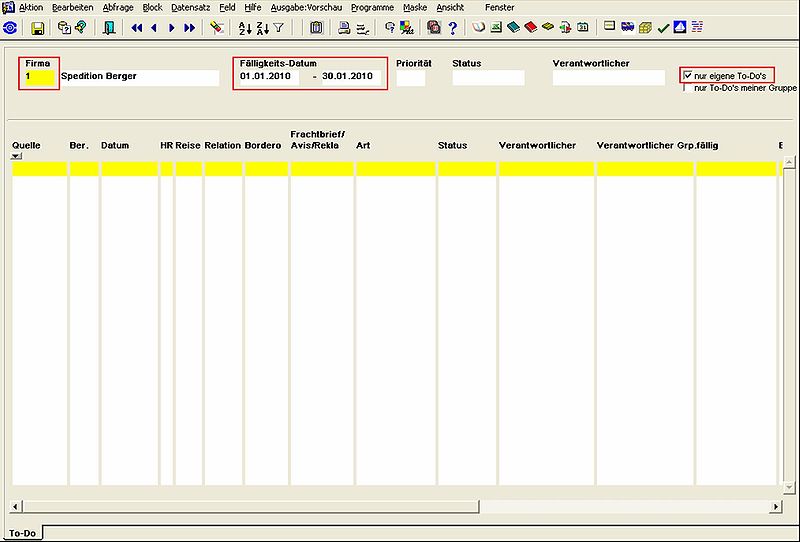Click the horizontal scrollbar right arrow
This screenshot has width=800, height=542.
tap(776, 507)
